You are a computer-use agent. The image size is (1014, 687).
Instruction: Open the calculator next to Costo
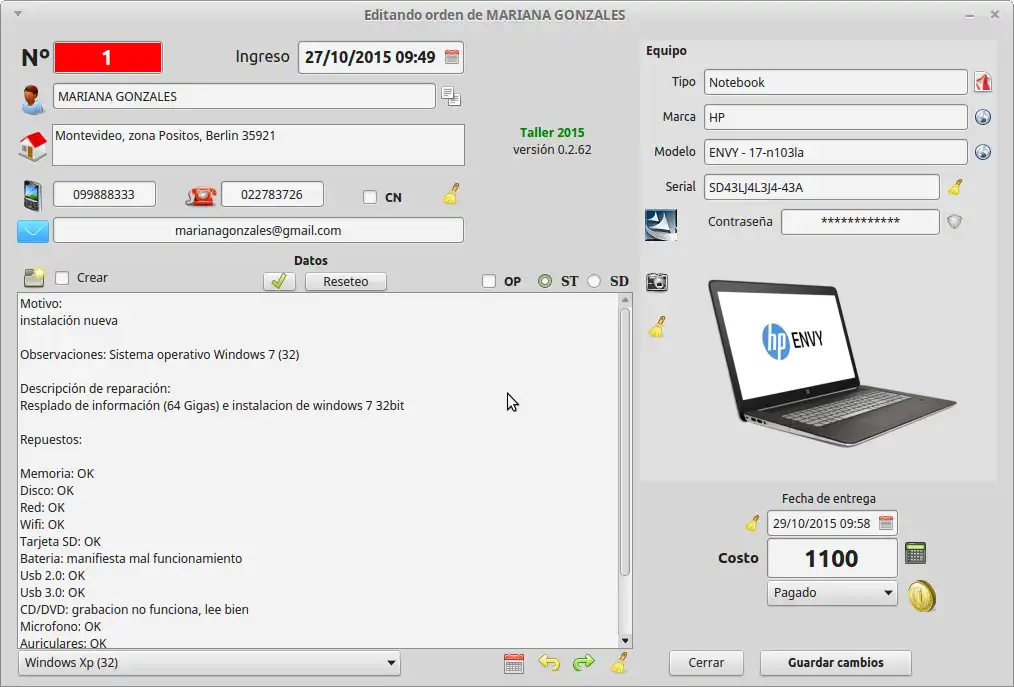[x=915, y=553]
